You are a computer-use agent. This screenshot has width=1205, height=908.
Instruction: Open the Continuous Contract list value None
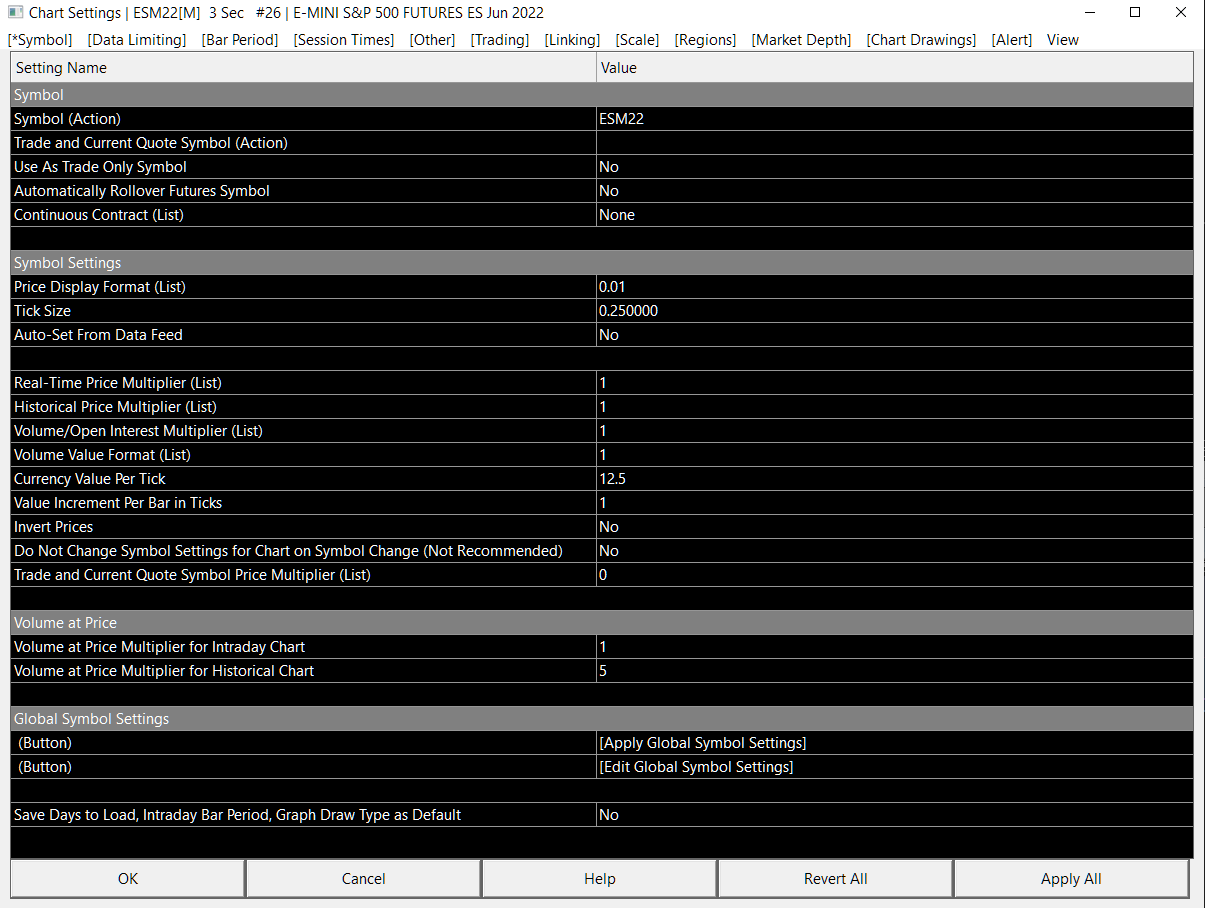pos(894,215)
